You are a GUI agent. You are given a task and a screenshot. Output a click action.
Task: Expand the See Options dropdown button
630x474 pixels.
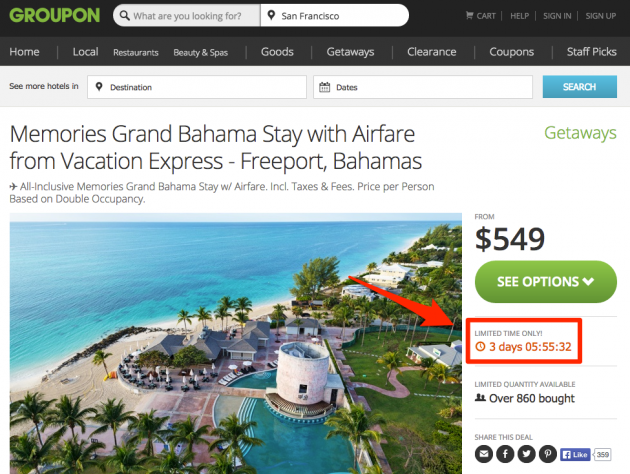tap(545, 281)
